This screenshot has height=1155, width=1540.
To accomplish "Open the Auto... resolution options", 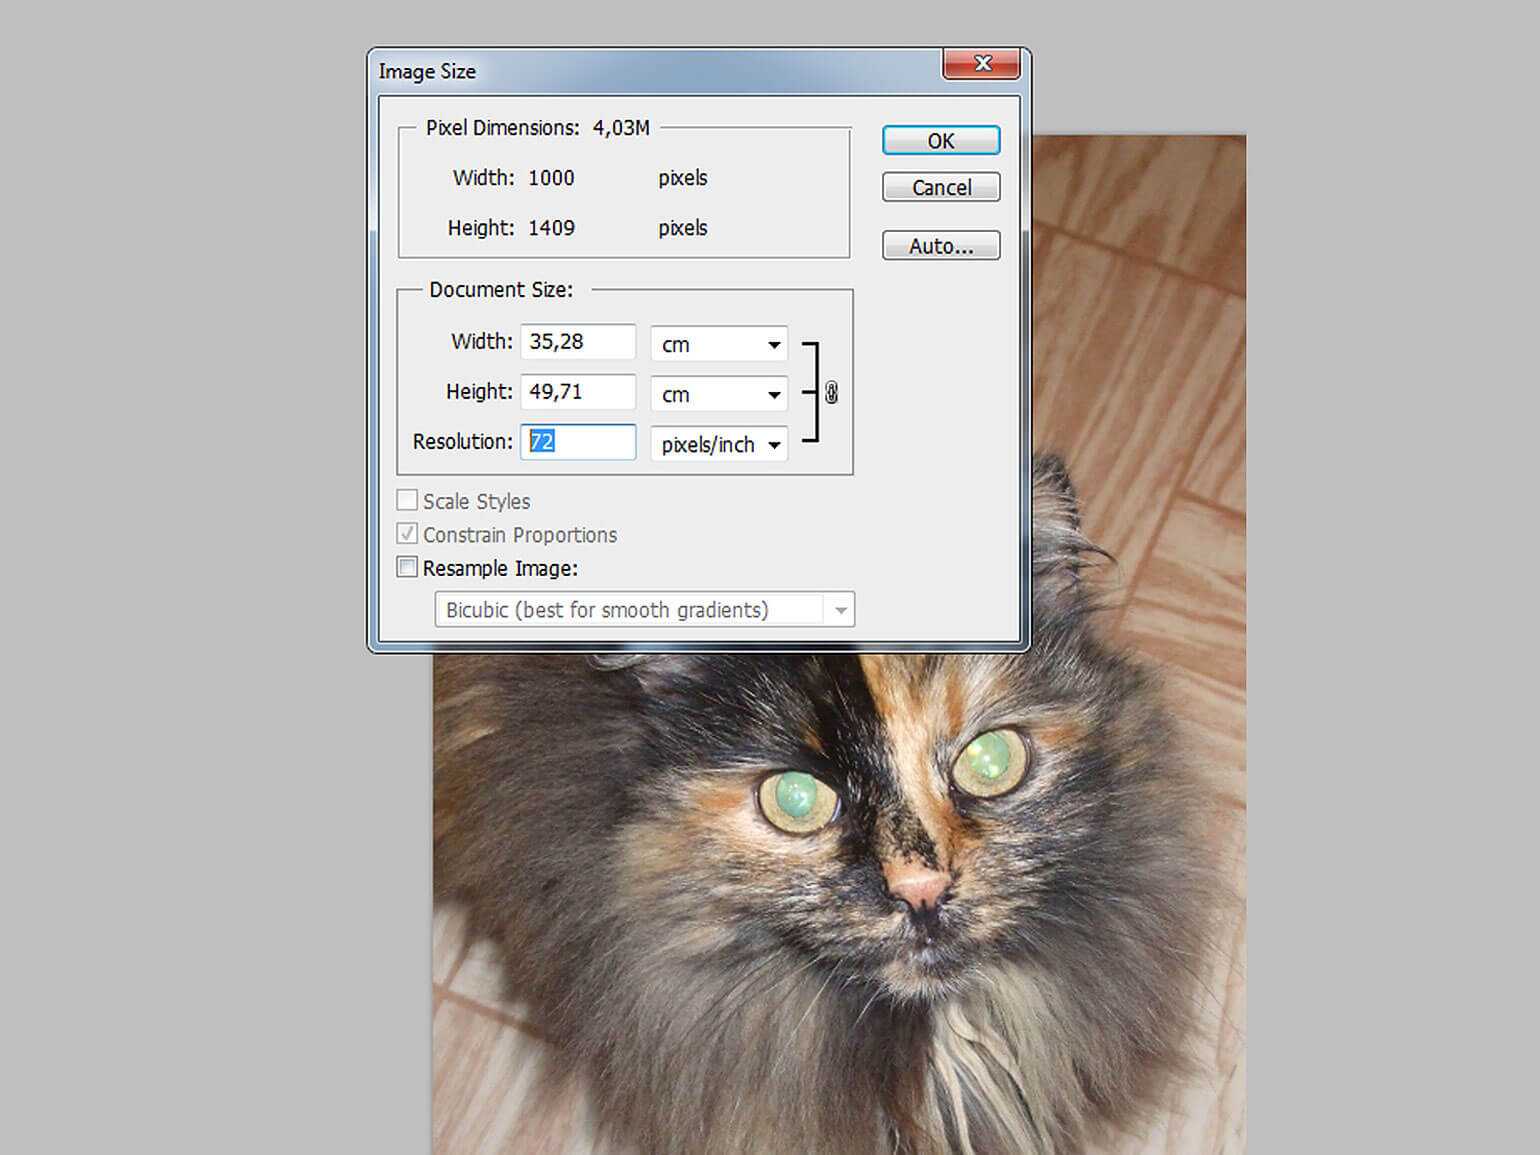I will [x=940, y=246].
